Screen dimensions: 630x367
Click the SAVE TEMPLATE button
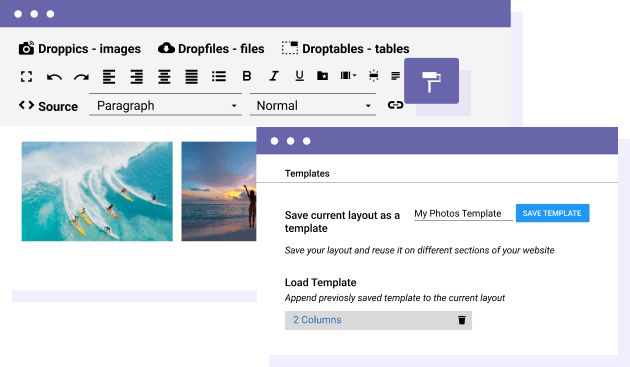[552, 213]
